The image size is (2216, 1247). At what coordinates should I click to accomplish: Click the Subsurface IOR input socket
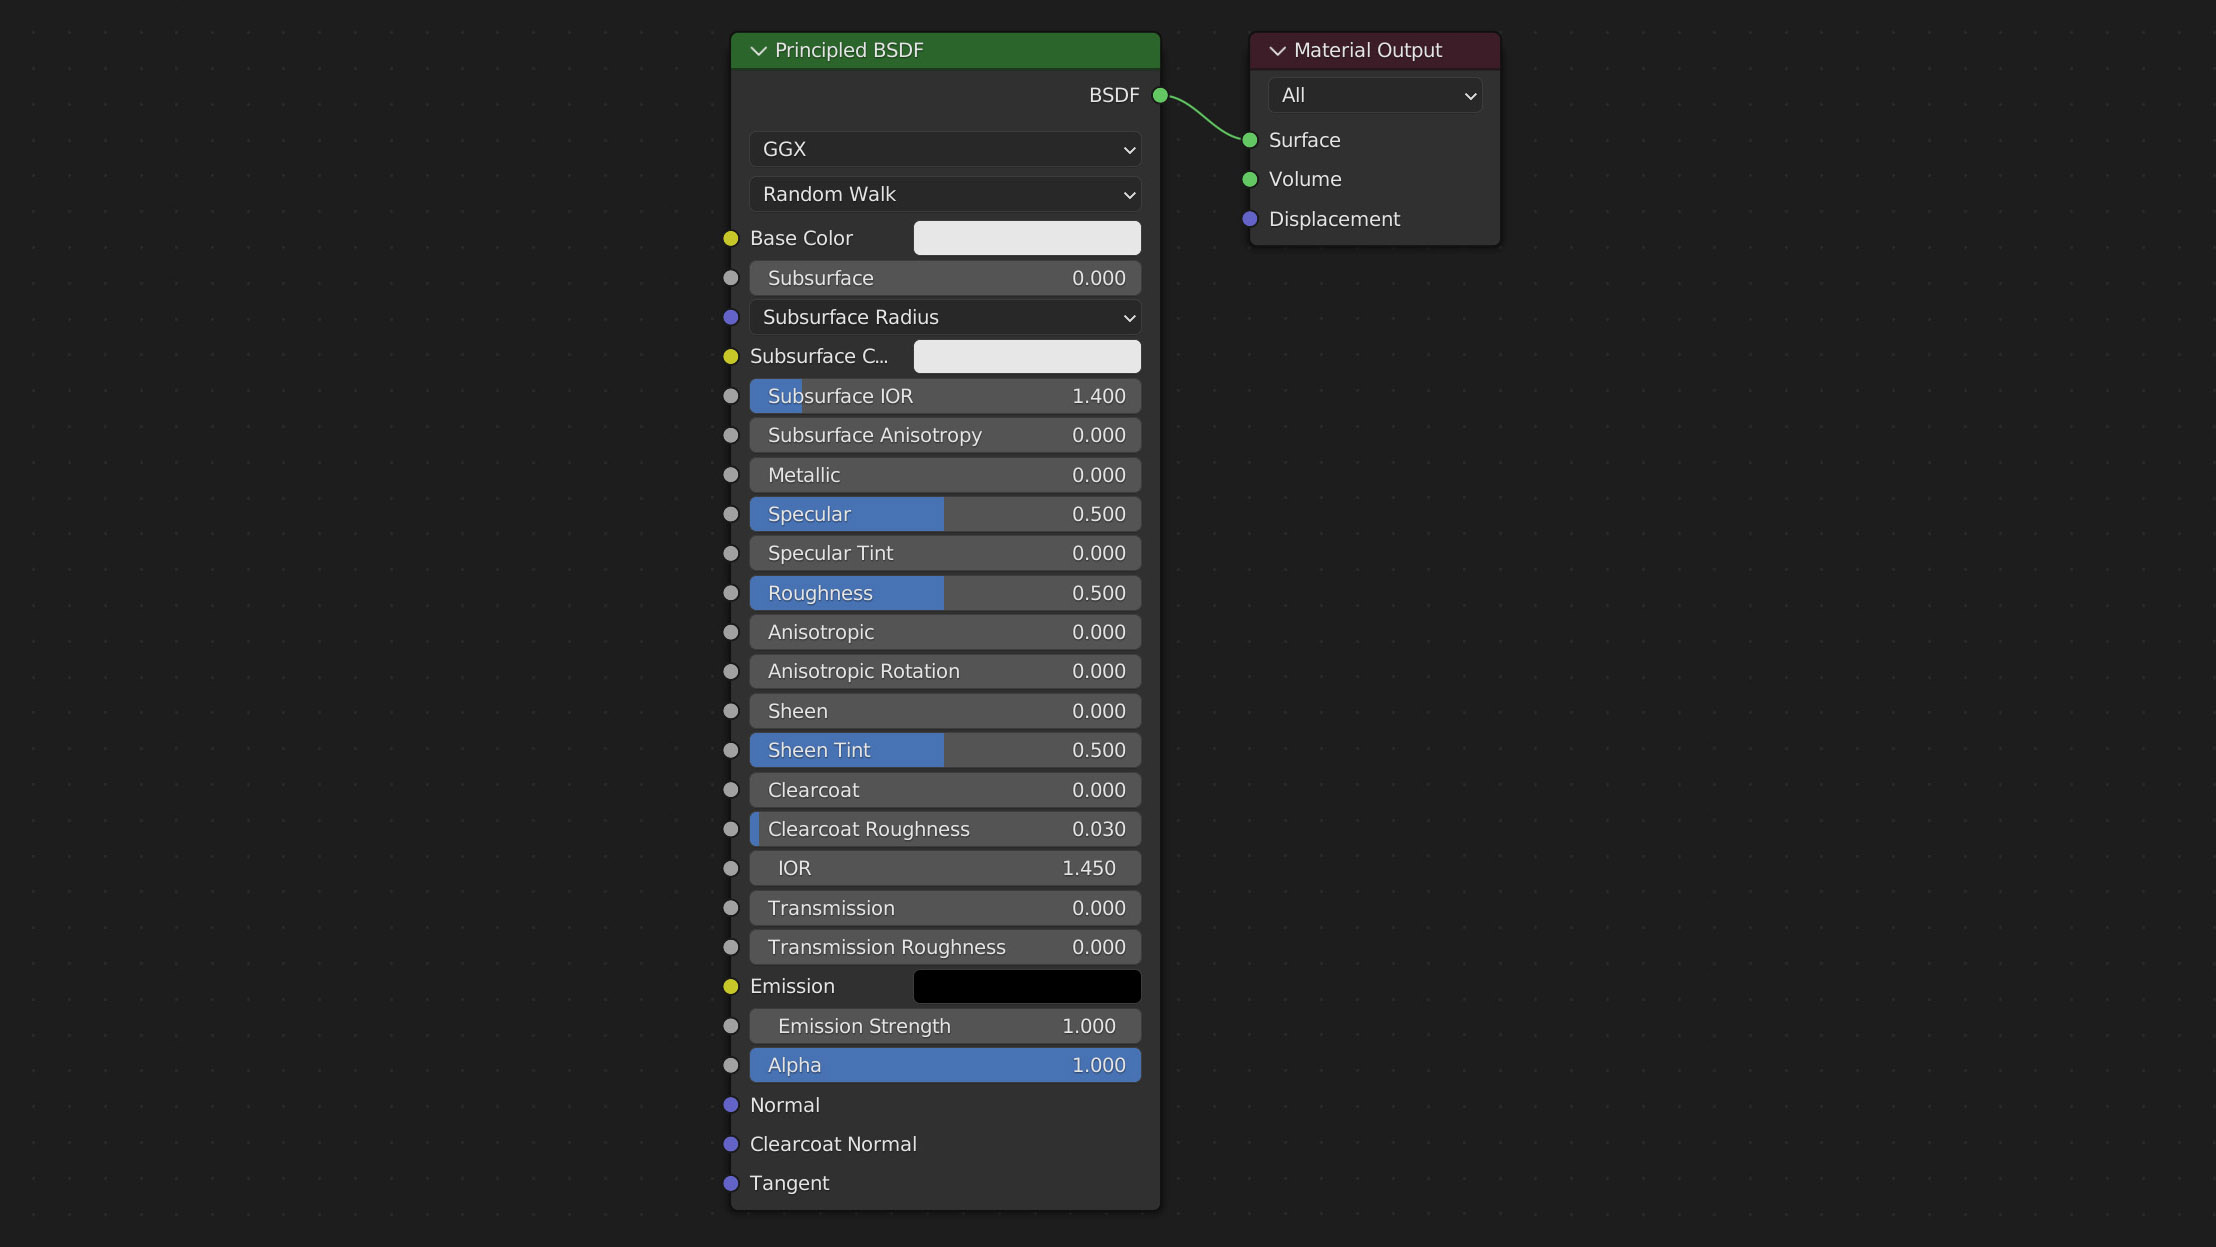(731, 396)
